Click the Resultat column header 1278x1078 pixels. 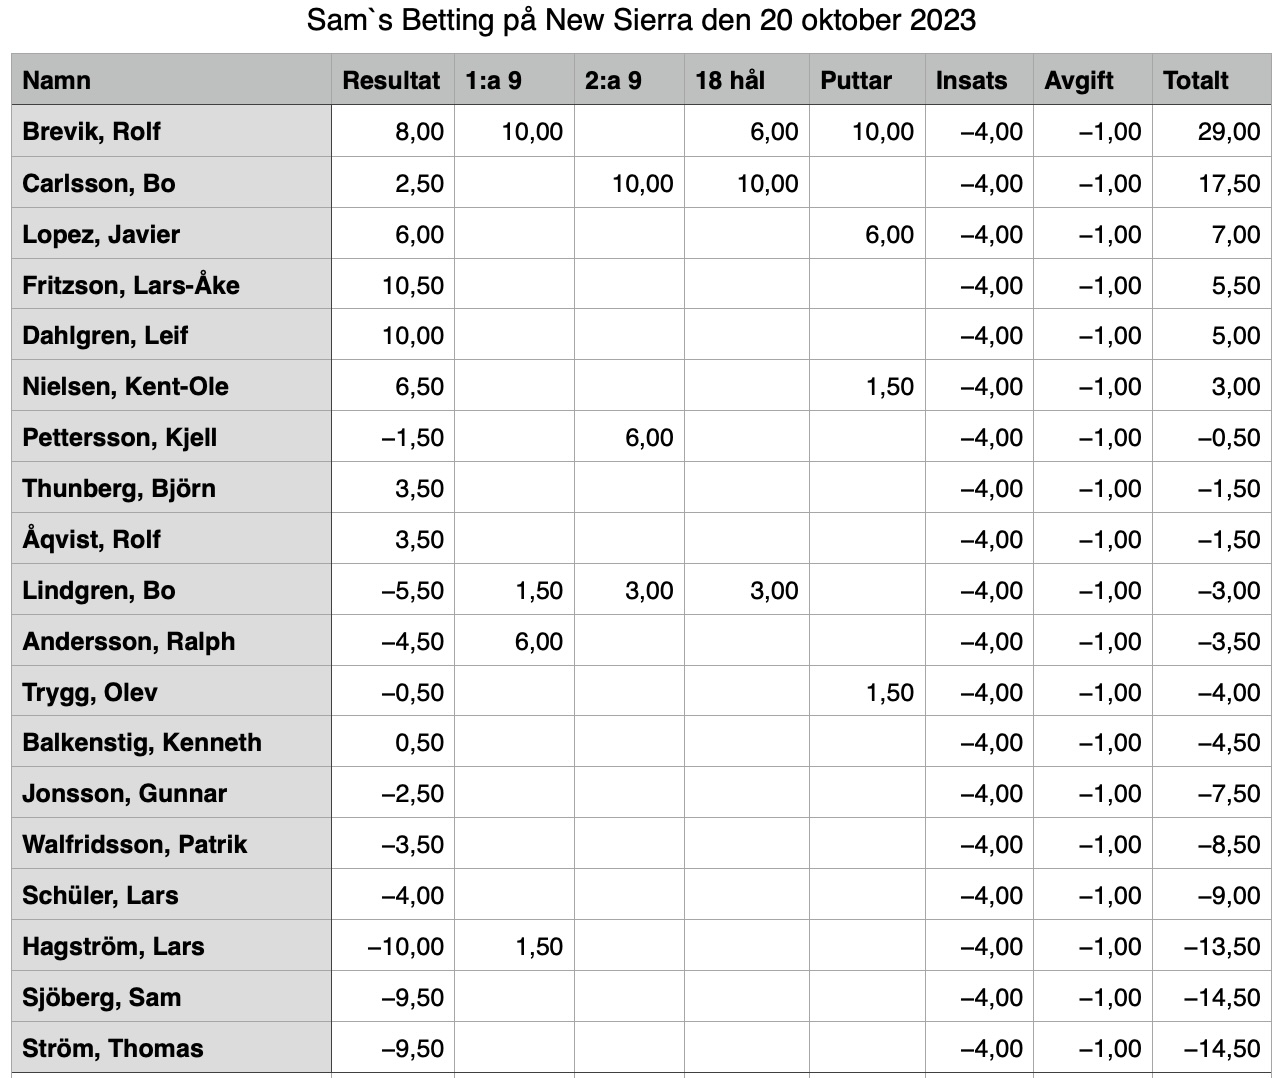click(x=392, y=80)
